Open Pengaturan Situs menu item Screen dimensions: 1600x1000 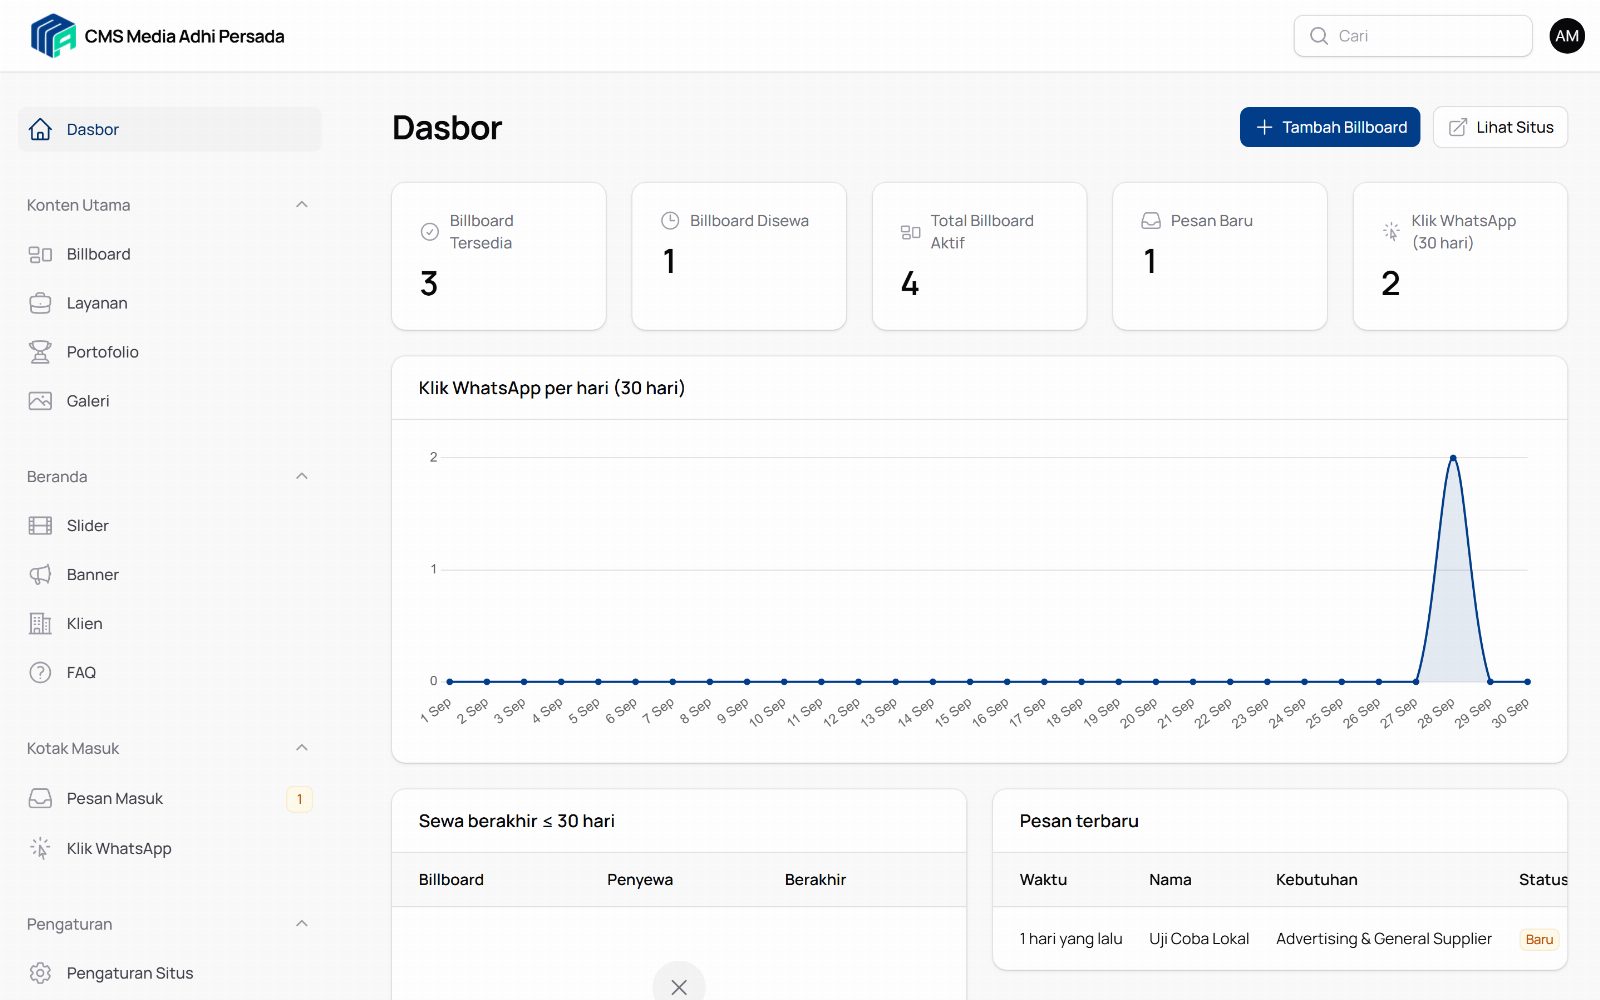[x=170, y=973]
